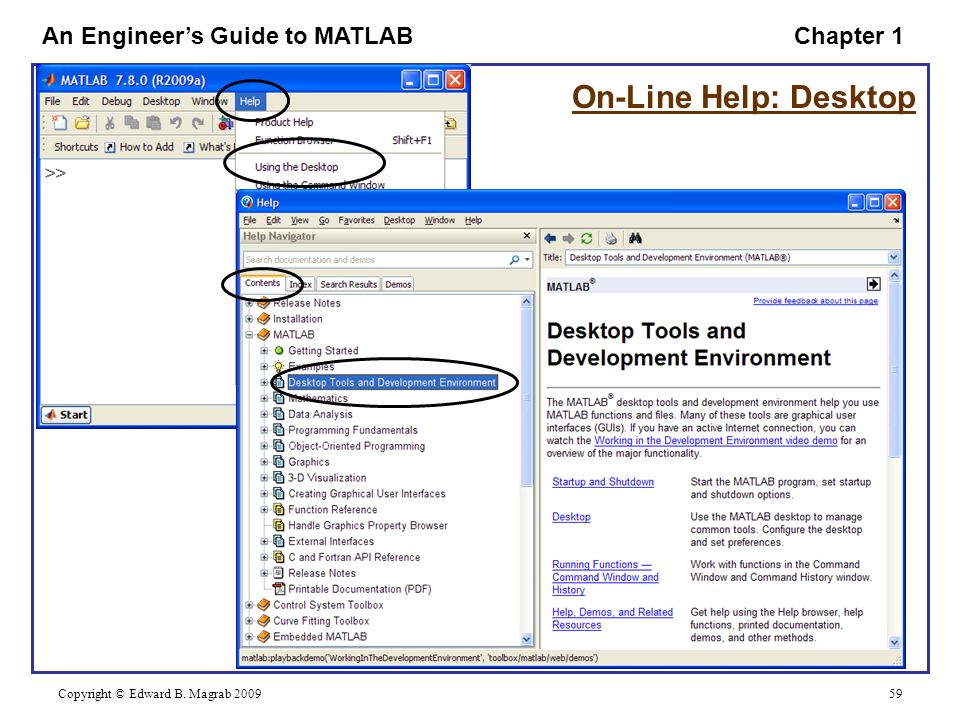Viewport: 960px width, 720px height.
Task: Click Provide feedback about this page link
Action: [816, 301]
